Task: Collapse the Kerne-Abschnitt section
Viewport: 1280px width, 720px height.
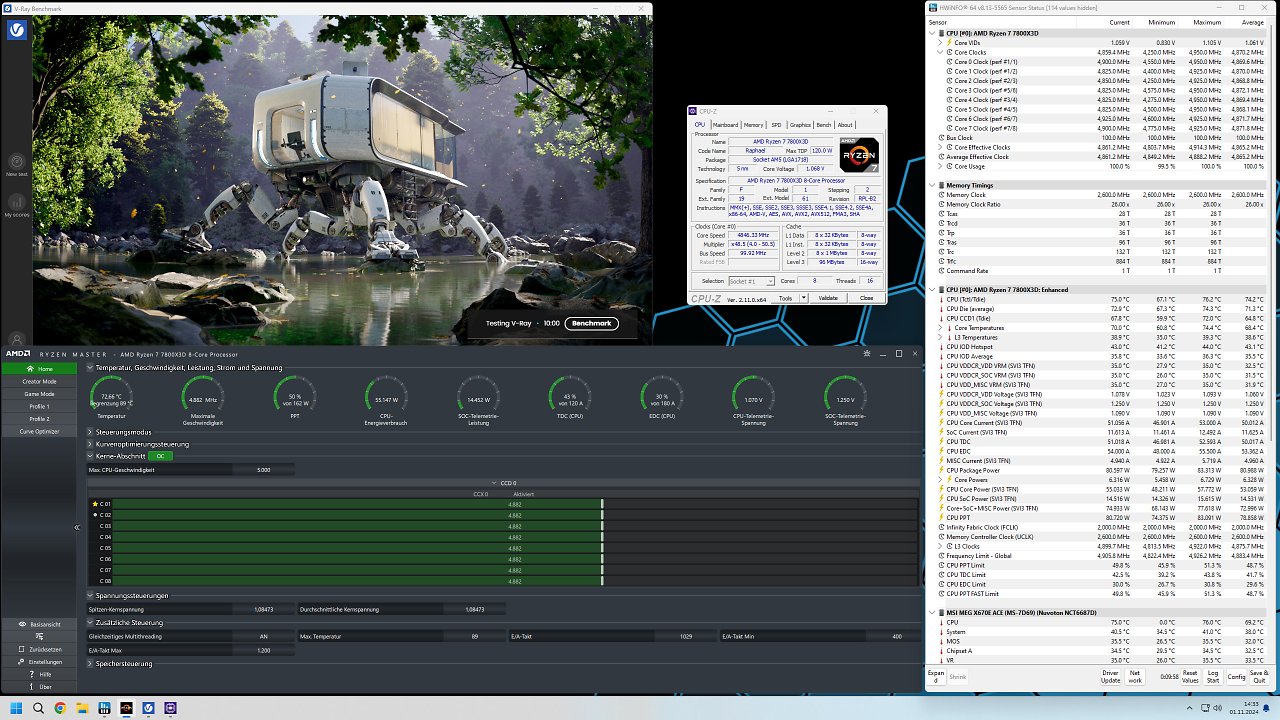Action: (x=90, y=456)
